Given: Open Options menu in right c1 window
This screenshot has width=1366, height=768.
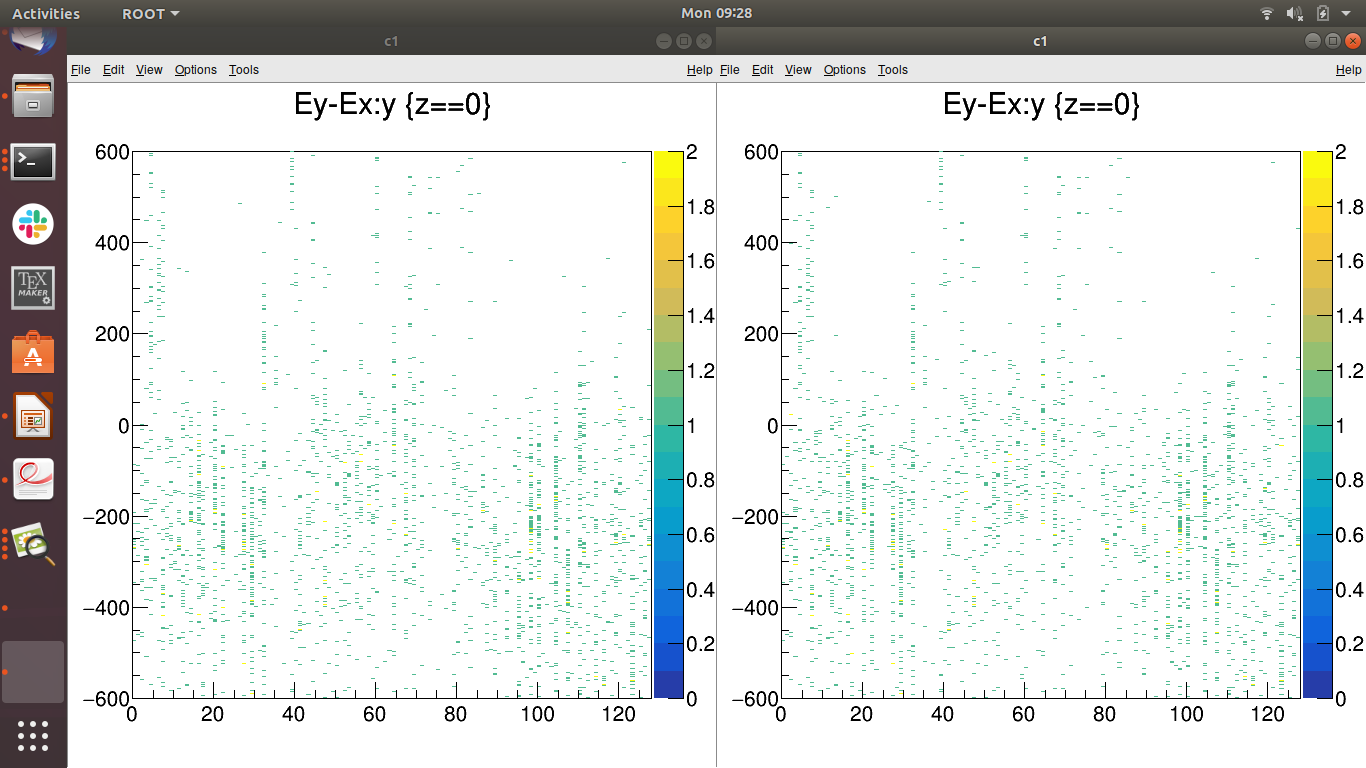Looking at the screenshot, I should click(845, 70).
